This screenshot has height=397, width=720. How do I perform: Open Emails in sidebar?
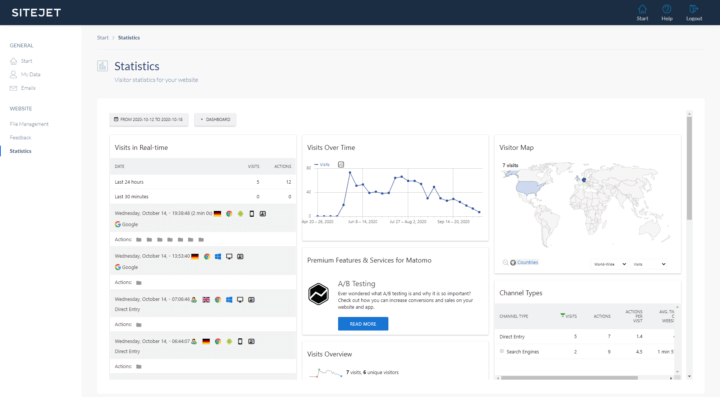[22, 88]
